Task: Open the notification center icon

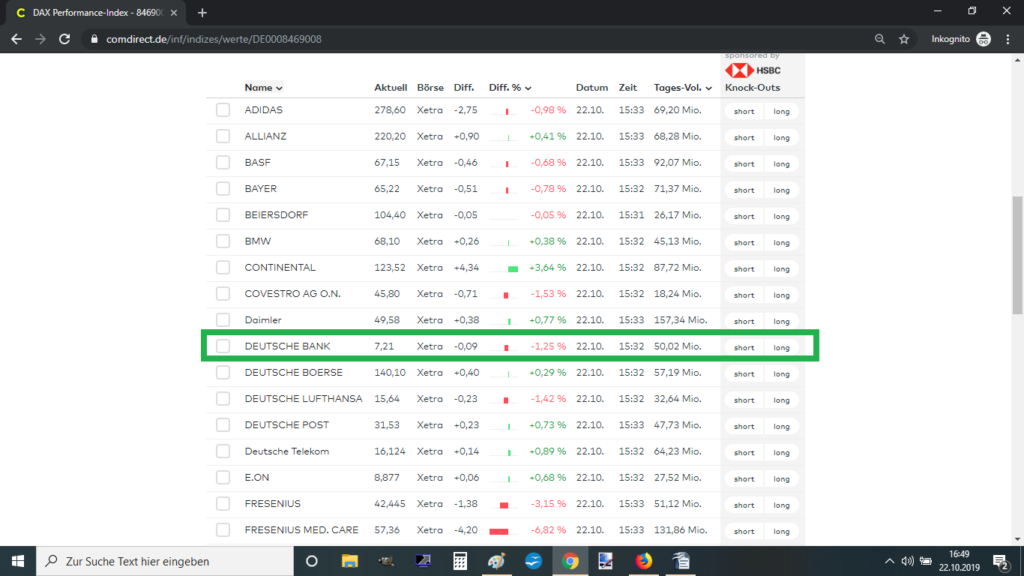Action: point(1001,561)
